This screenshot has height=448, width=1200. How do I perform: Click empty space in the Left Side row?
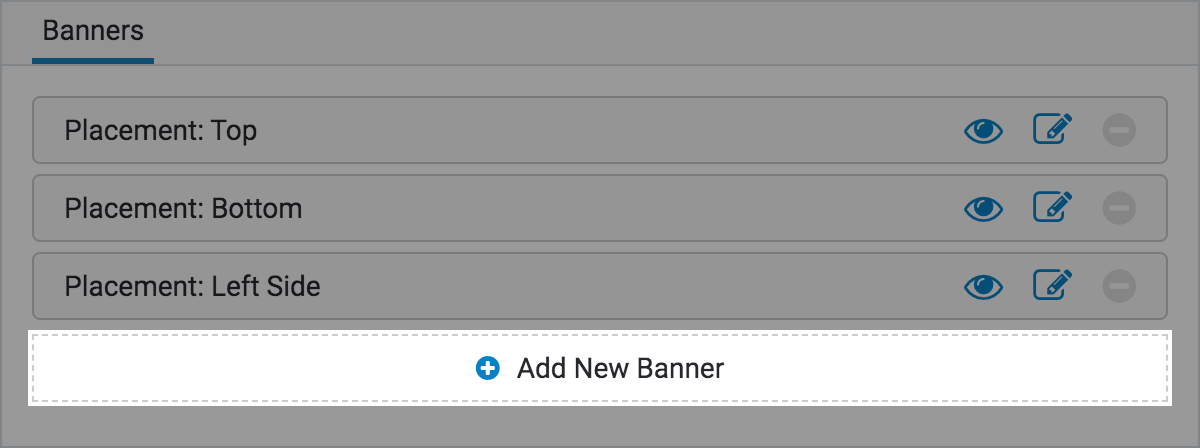[x=600, y=287]
